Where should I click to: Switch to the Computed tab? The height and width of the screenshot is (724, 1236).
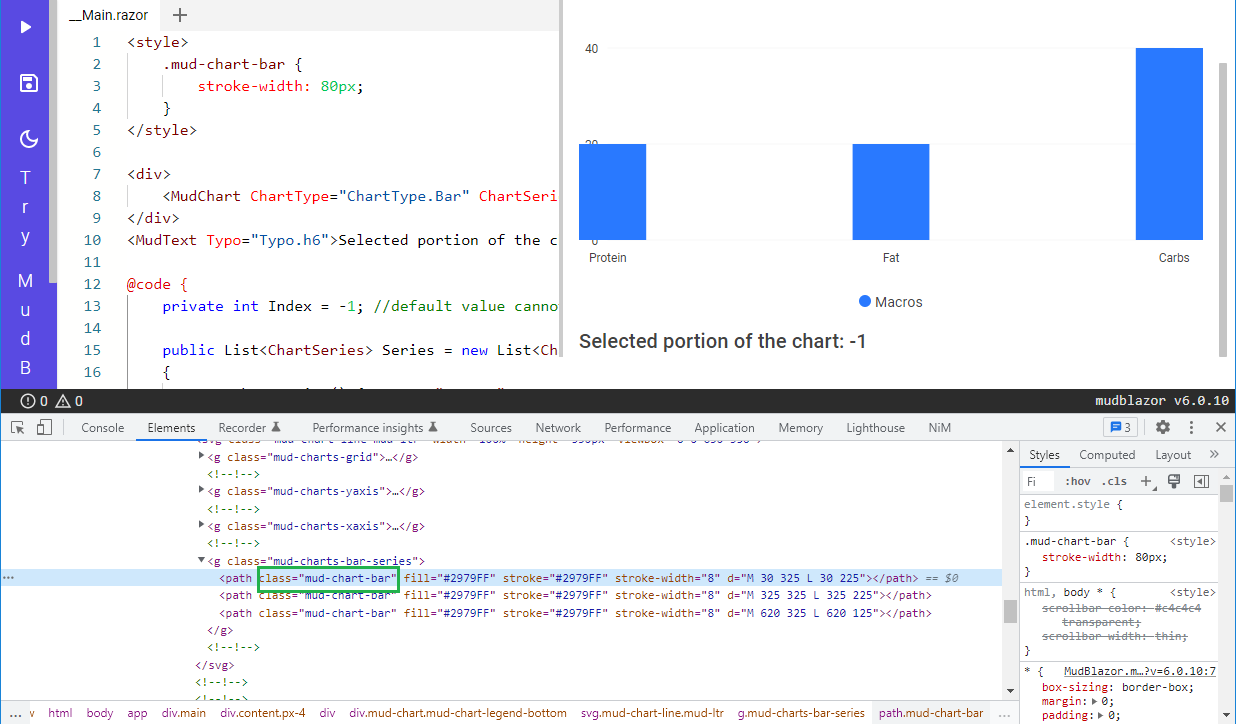coord(1107,454)
